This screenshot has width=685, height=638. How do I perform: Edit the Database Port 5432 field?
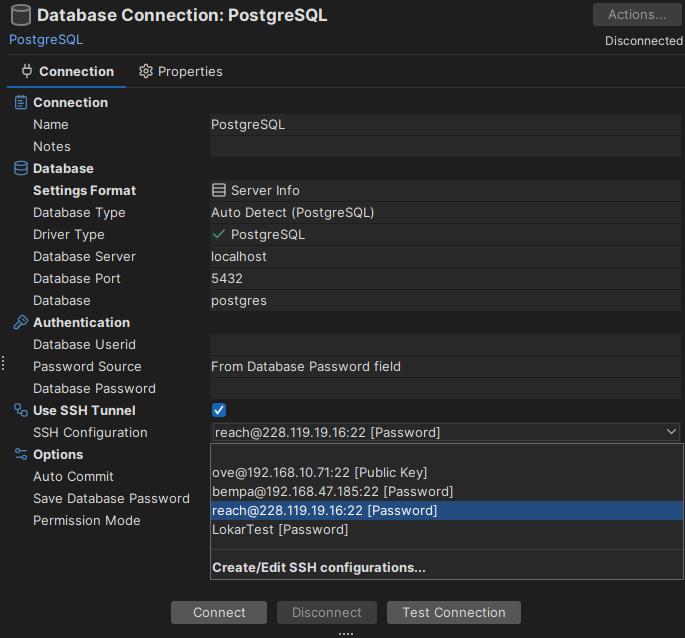tap(445, 278)
